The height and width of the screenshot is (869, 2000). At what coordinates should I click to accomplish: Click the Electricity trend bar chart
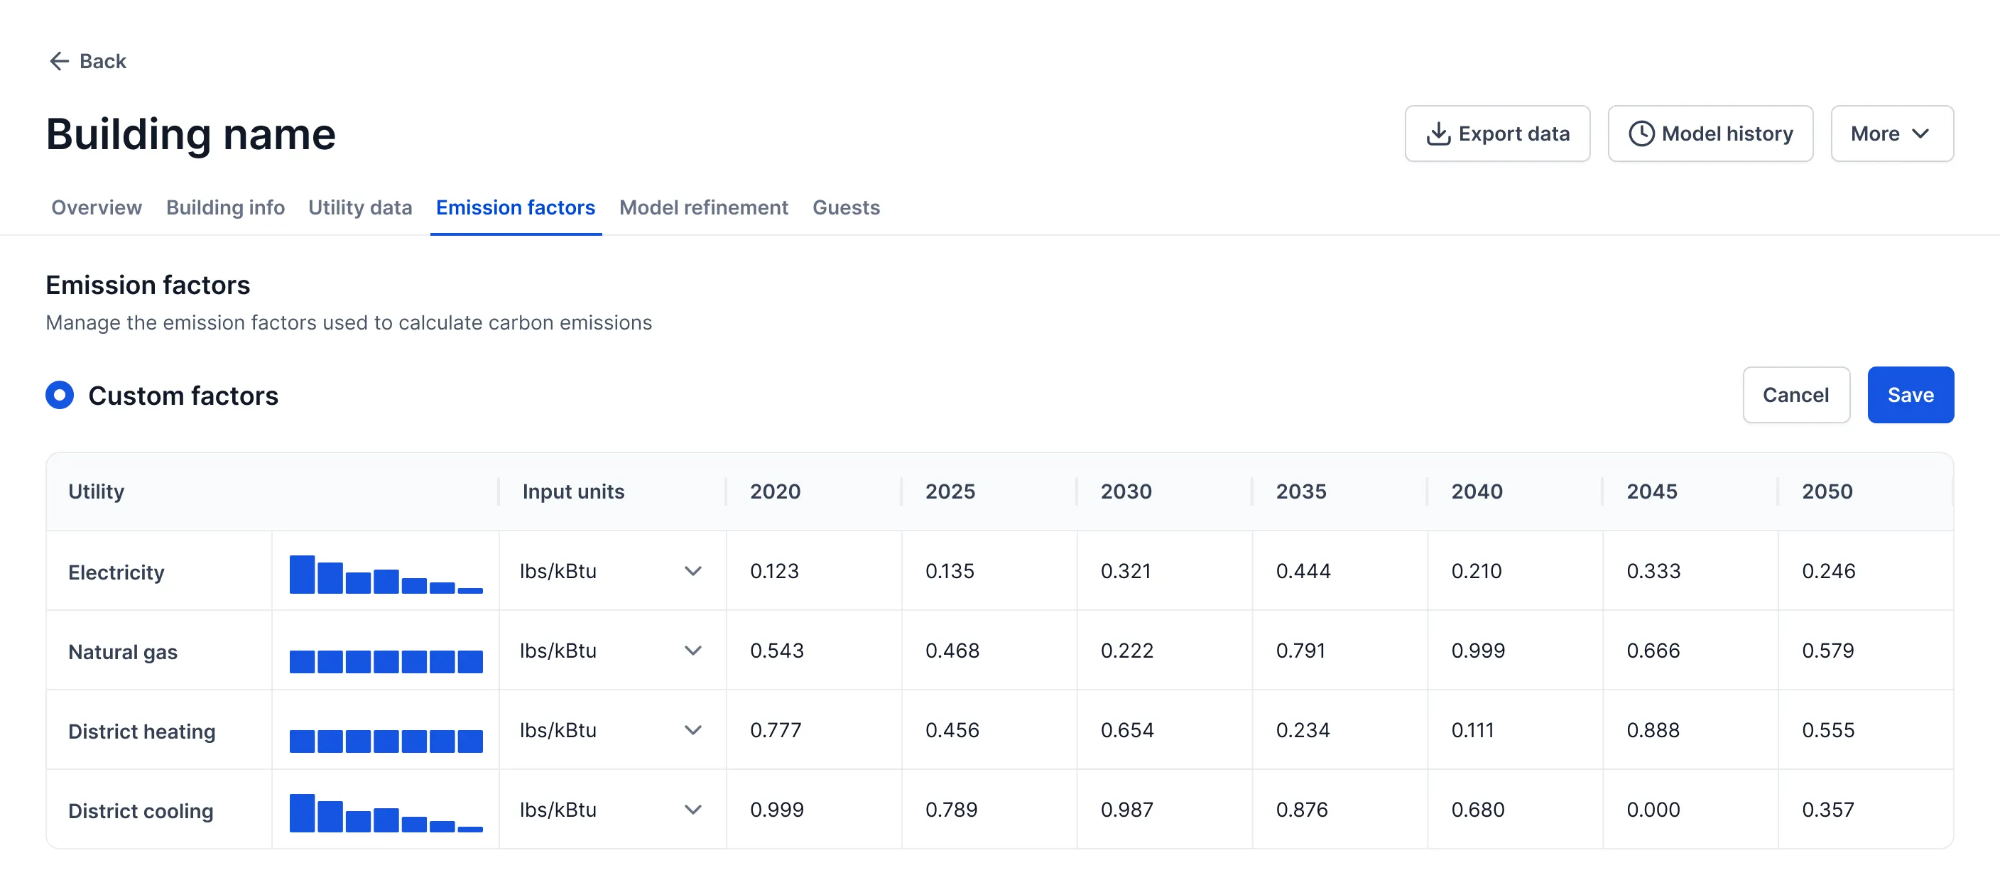point(386,573)
